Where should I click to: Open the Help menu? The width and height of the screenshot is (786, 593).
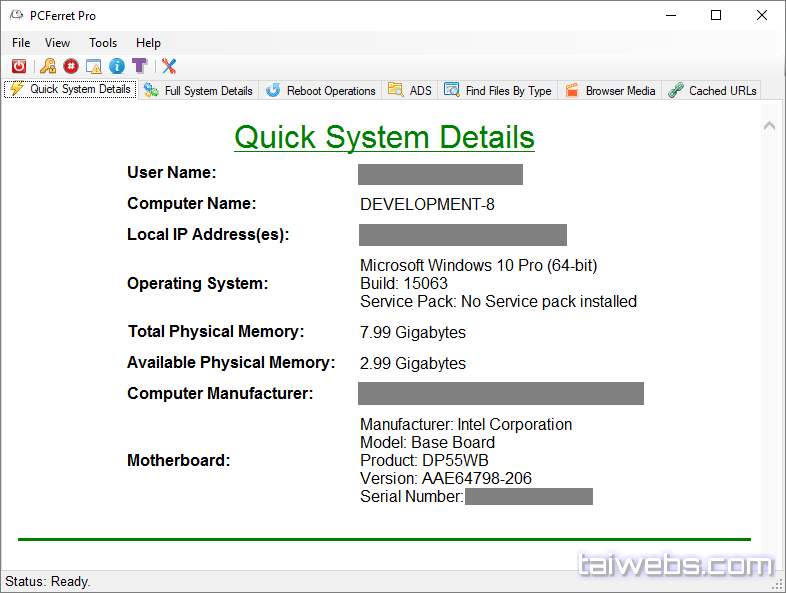(148, 43)
